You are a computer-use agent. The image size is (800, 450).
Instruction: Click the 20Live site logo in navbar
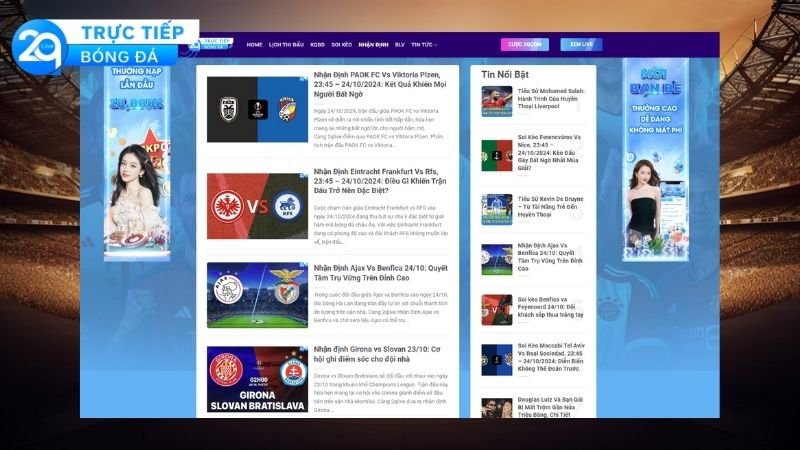[211, 44]
